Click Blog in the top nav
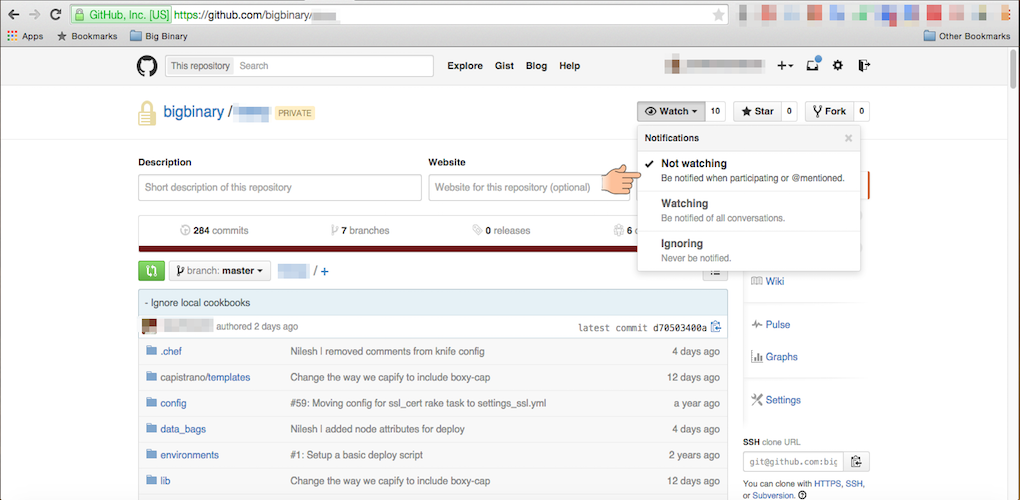The image size is (1020, 500). 536,66
